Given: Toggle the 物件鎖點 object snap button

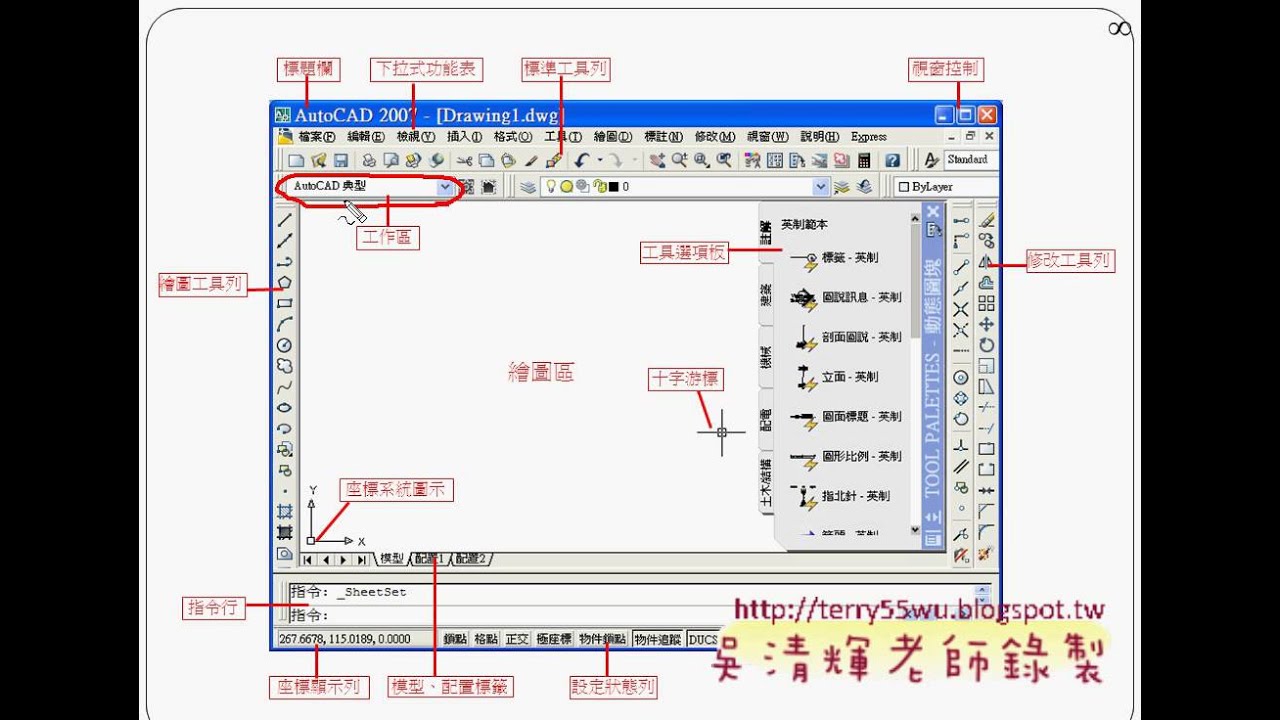Looking at the screenshot, I should point(602,639).
